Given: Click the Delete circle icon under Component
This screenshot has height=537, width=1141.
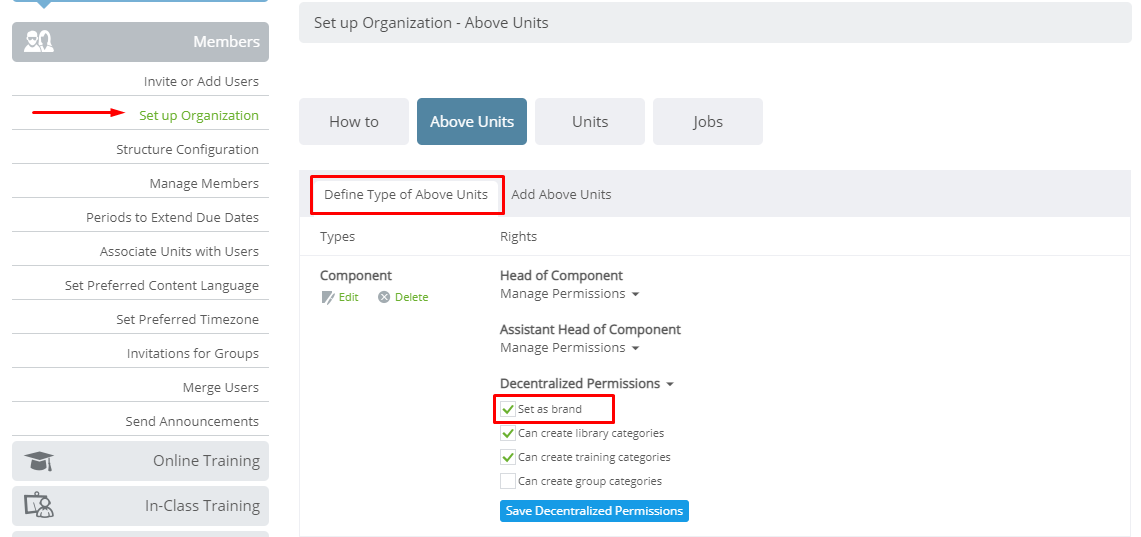Looking at the screenshot, I should [384, 297].
